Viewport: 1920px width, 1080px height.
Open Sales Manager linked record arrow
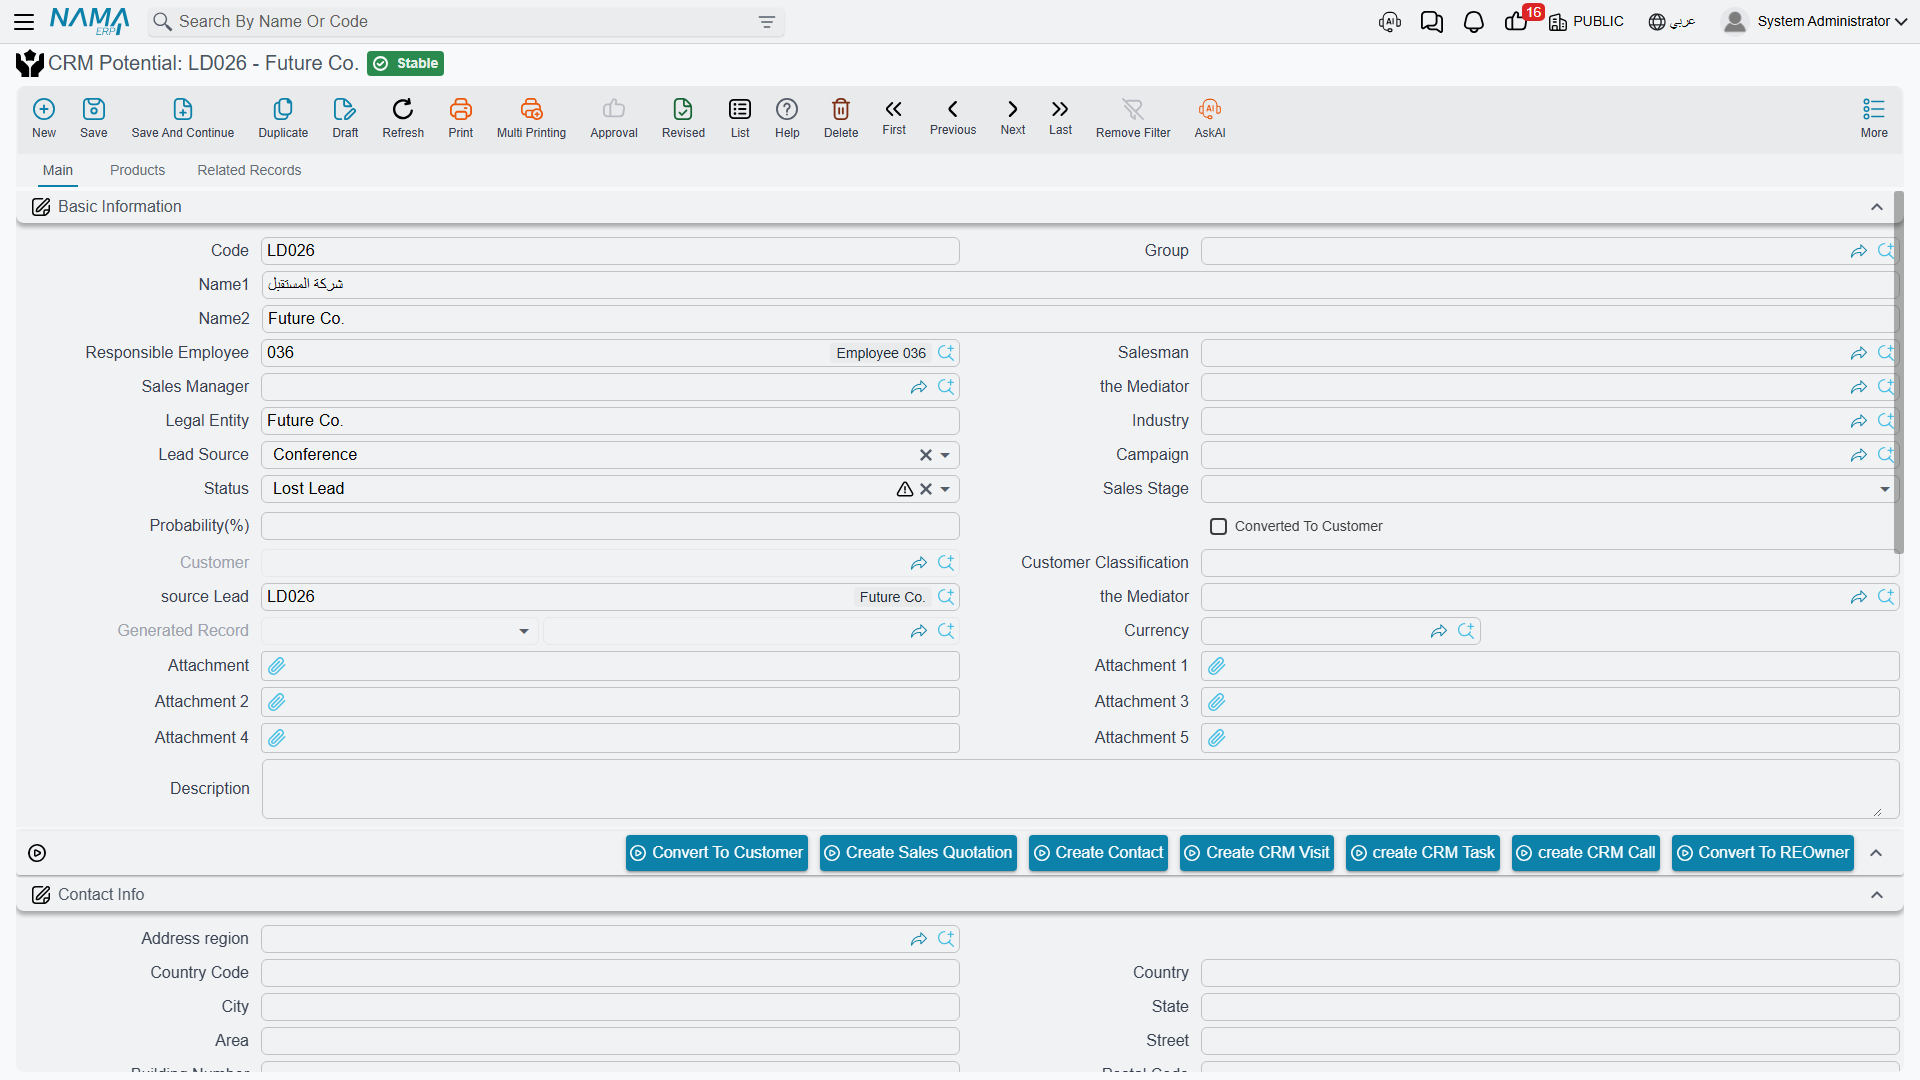(918, 387)
